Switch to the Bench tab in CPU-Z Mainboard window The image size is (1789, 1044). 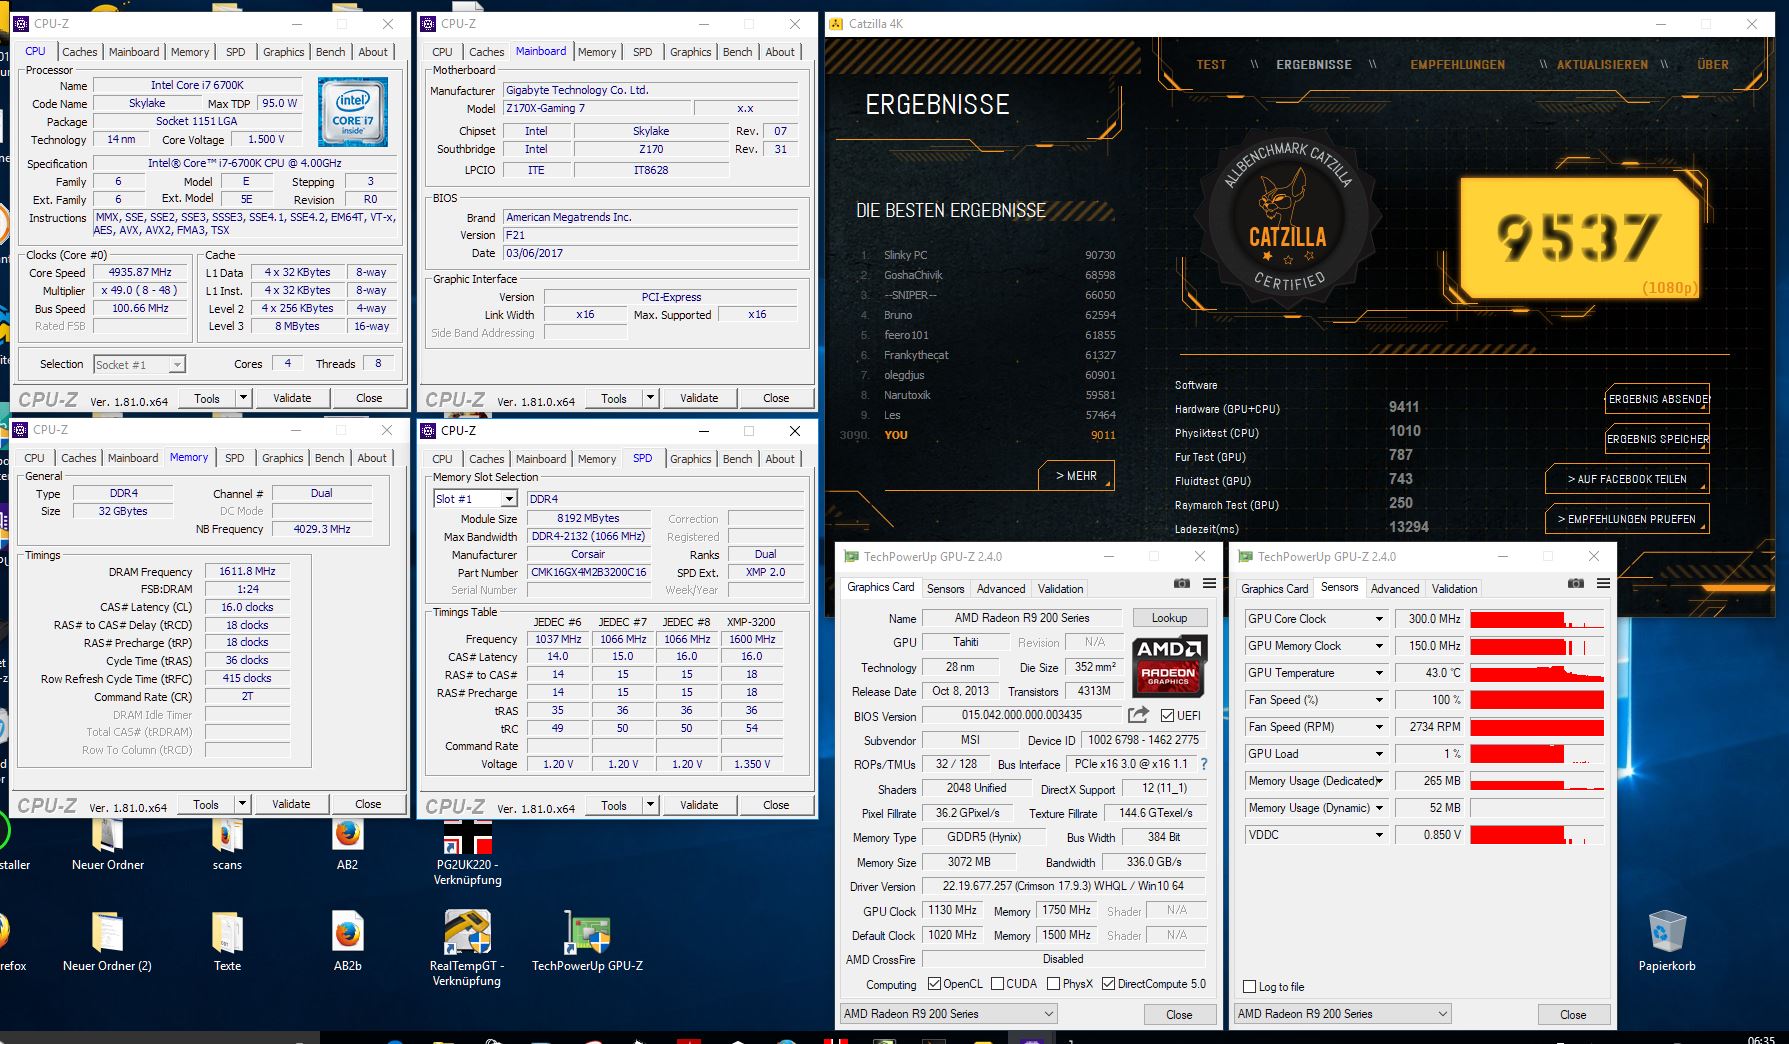coord(737,52)
